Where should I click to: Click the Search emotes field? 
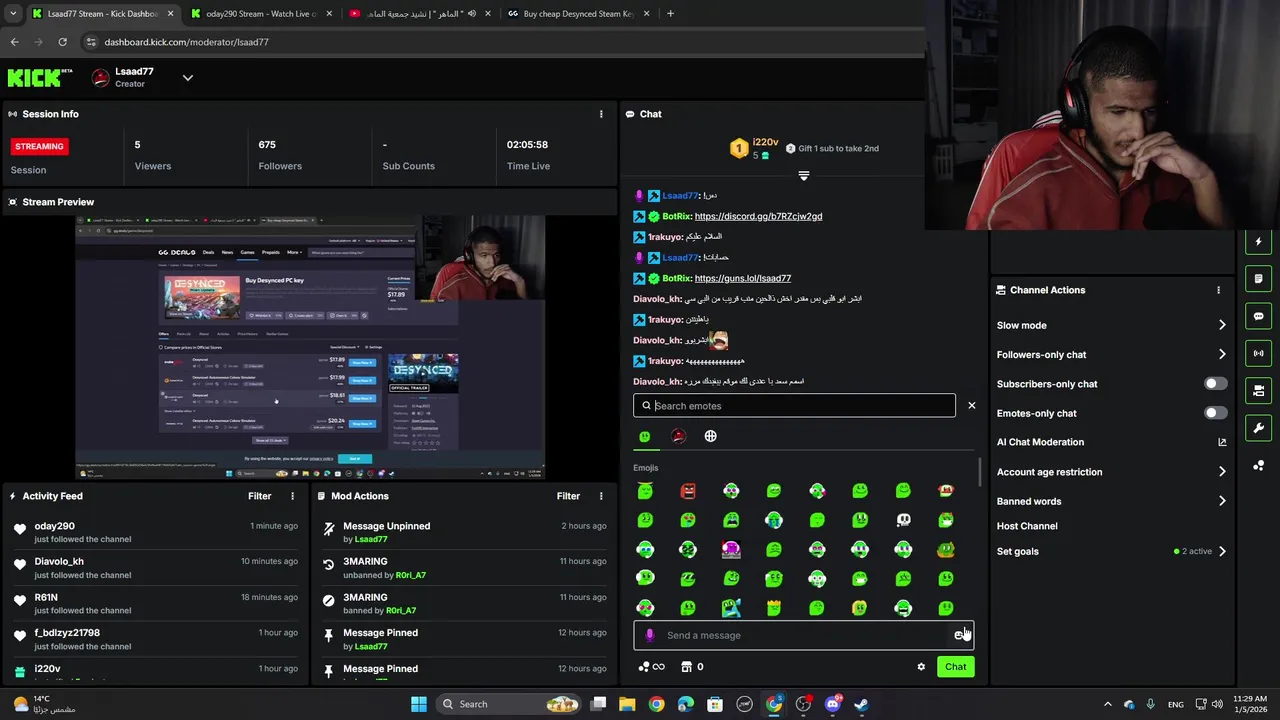coord(794,406)
